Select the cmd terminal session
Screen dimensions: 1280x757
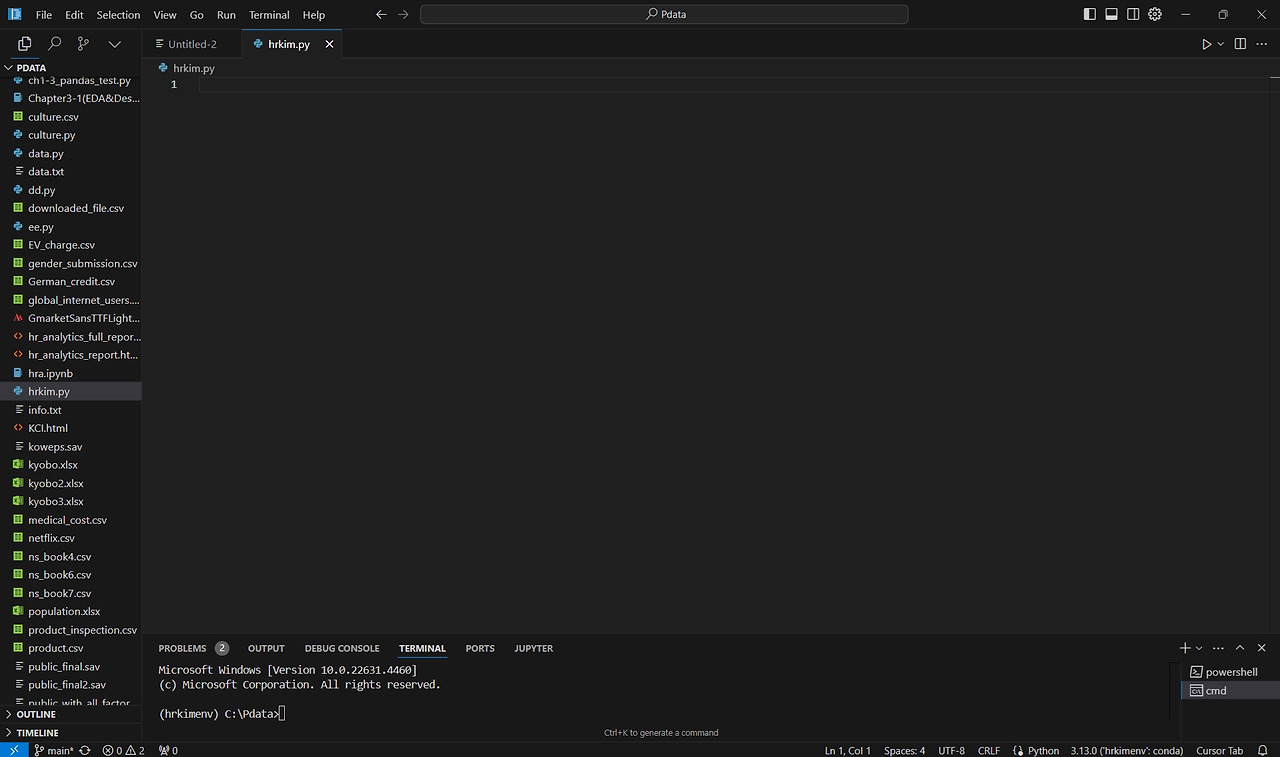(x=1229, y=691)
